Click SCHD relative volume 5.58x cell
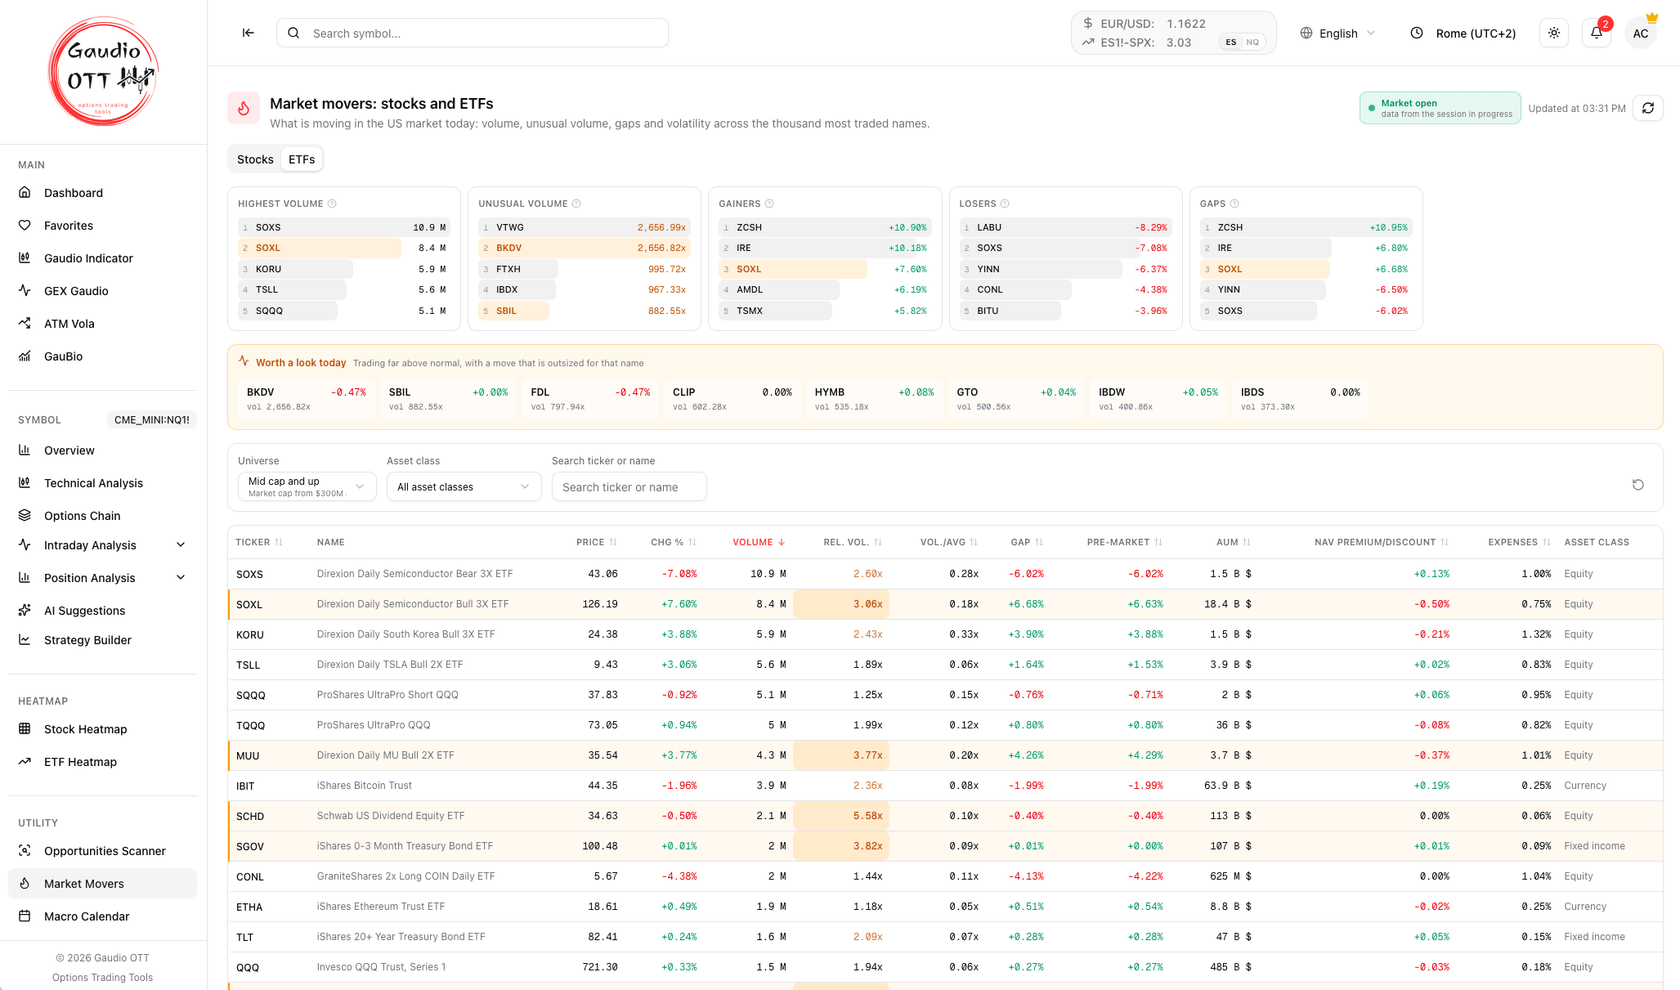This screenshot has height=990, width=1680. coord(841,816)
